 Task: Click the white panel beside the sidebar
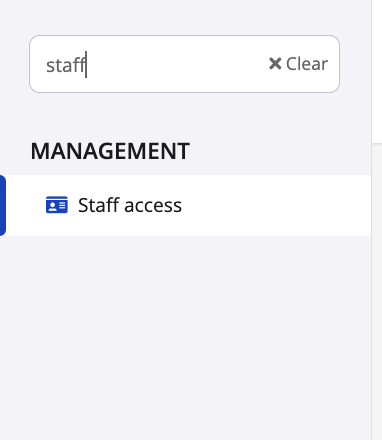click(x=377, y=70)
